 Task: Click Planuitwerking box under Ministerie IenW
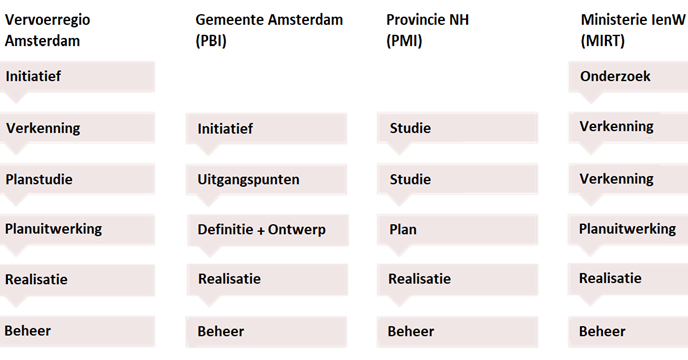point(628,229)
